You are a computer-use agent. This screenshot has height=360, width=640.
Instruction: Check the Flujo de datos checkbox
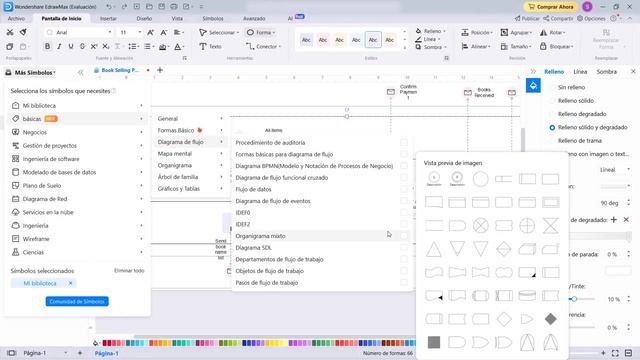tap(404, 189)
